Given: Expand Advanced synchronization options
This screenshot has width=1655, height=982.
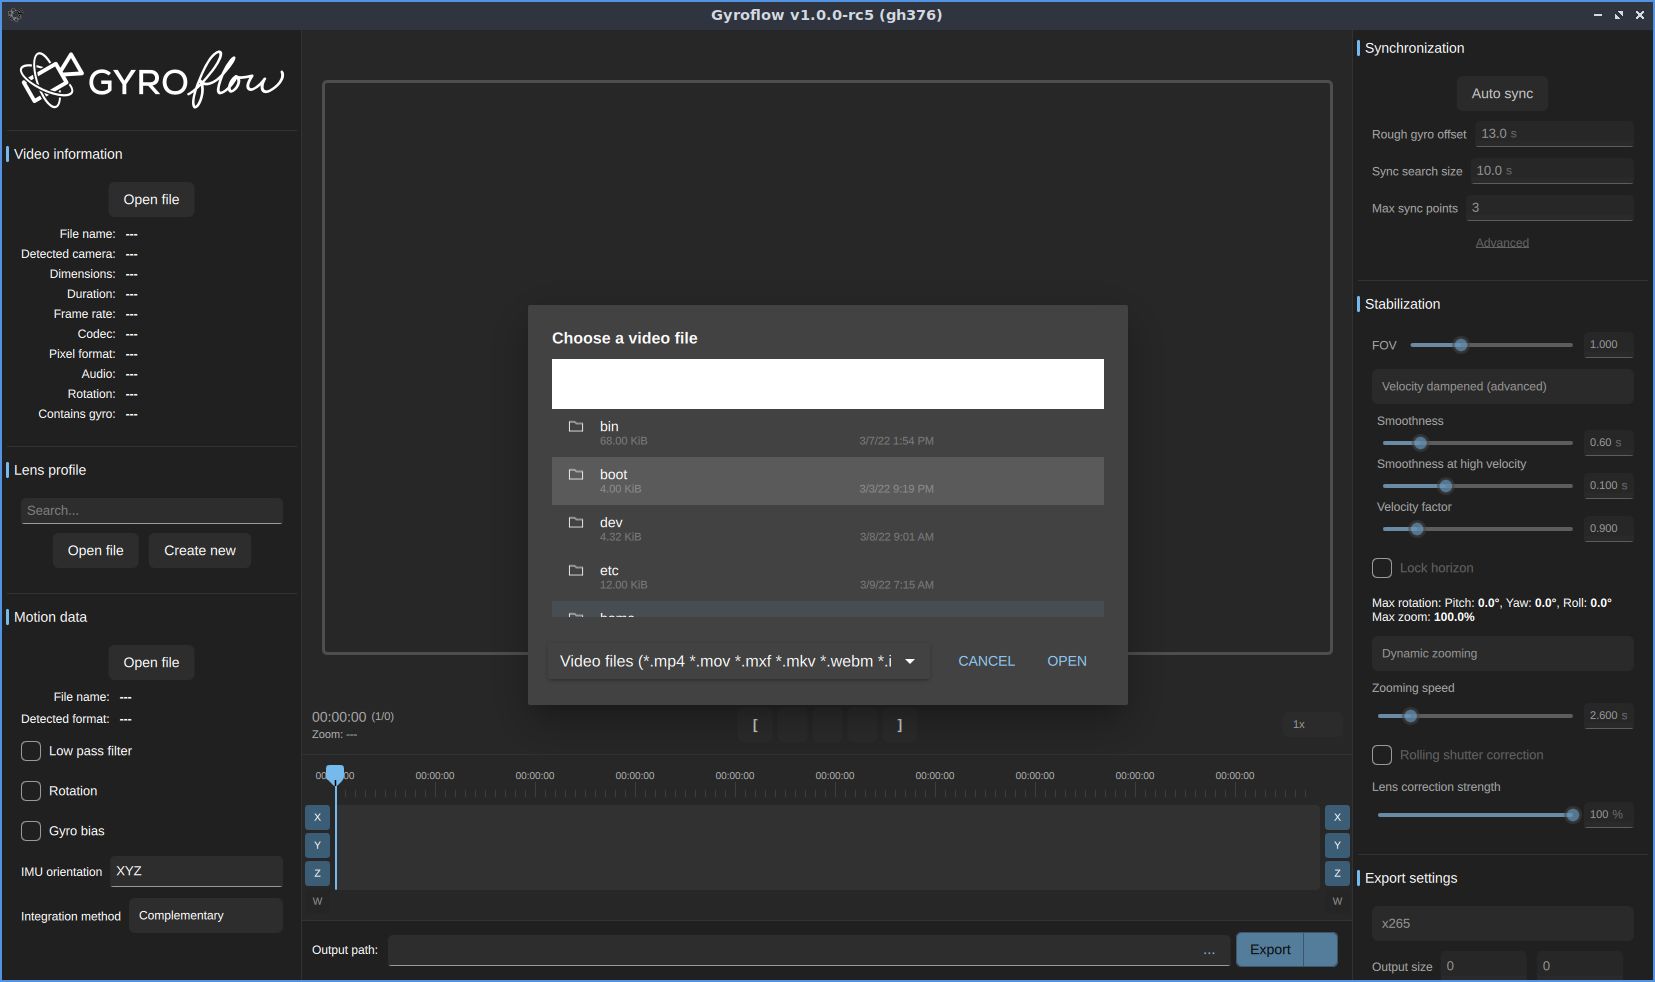Looking at the screenshot, I should pos(1502,242).
